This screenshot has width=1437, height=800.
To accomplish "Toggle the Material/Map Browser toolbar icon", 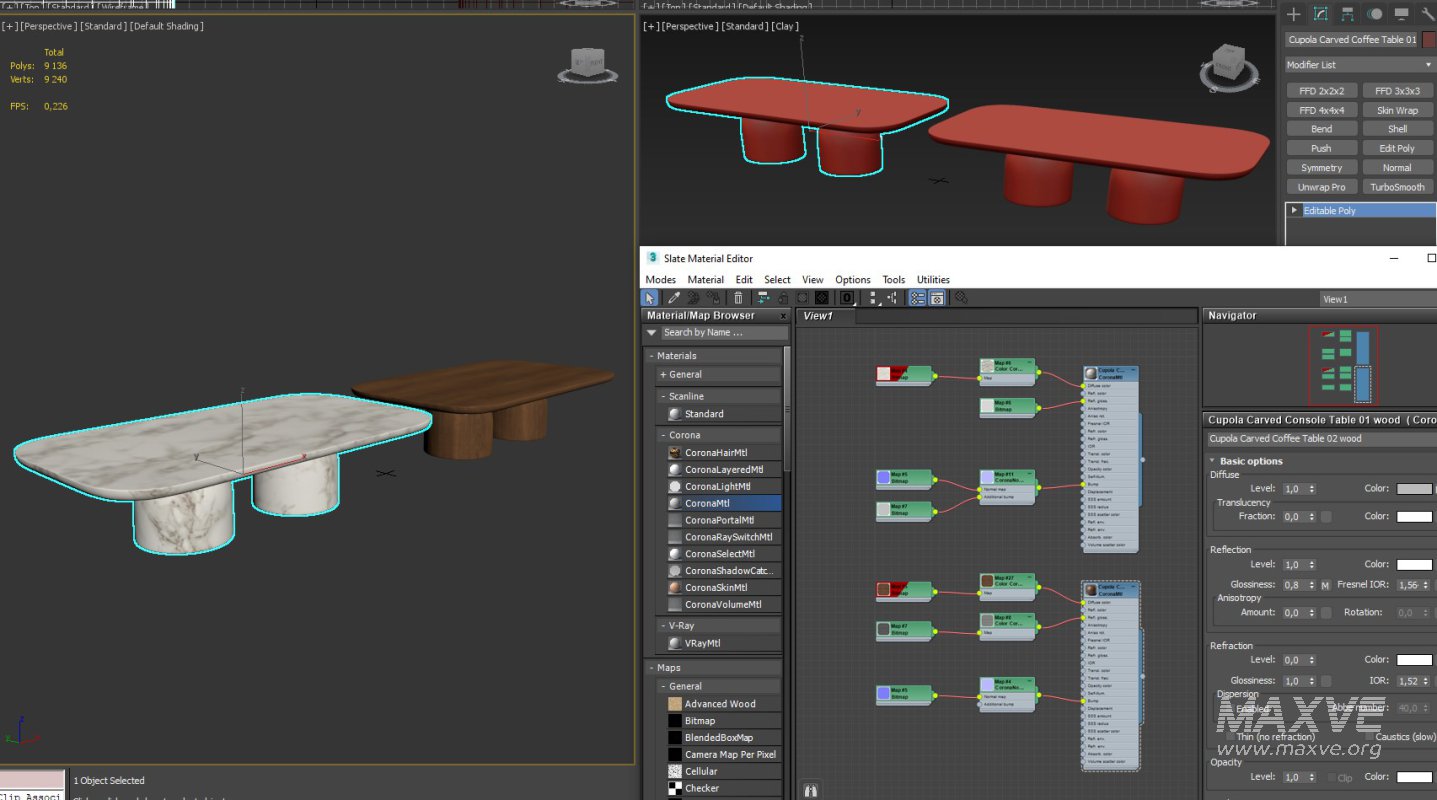I will (917, 298).
